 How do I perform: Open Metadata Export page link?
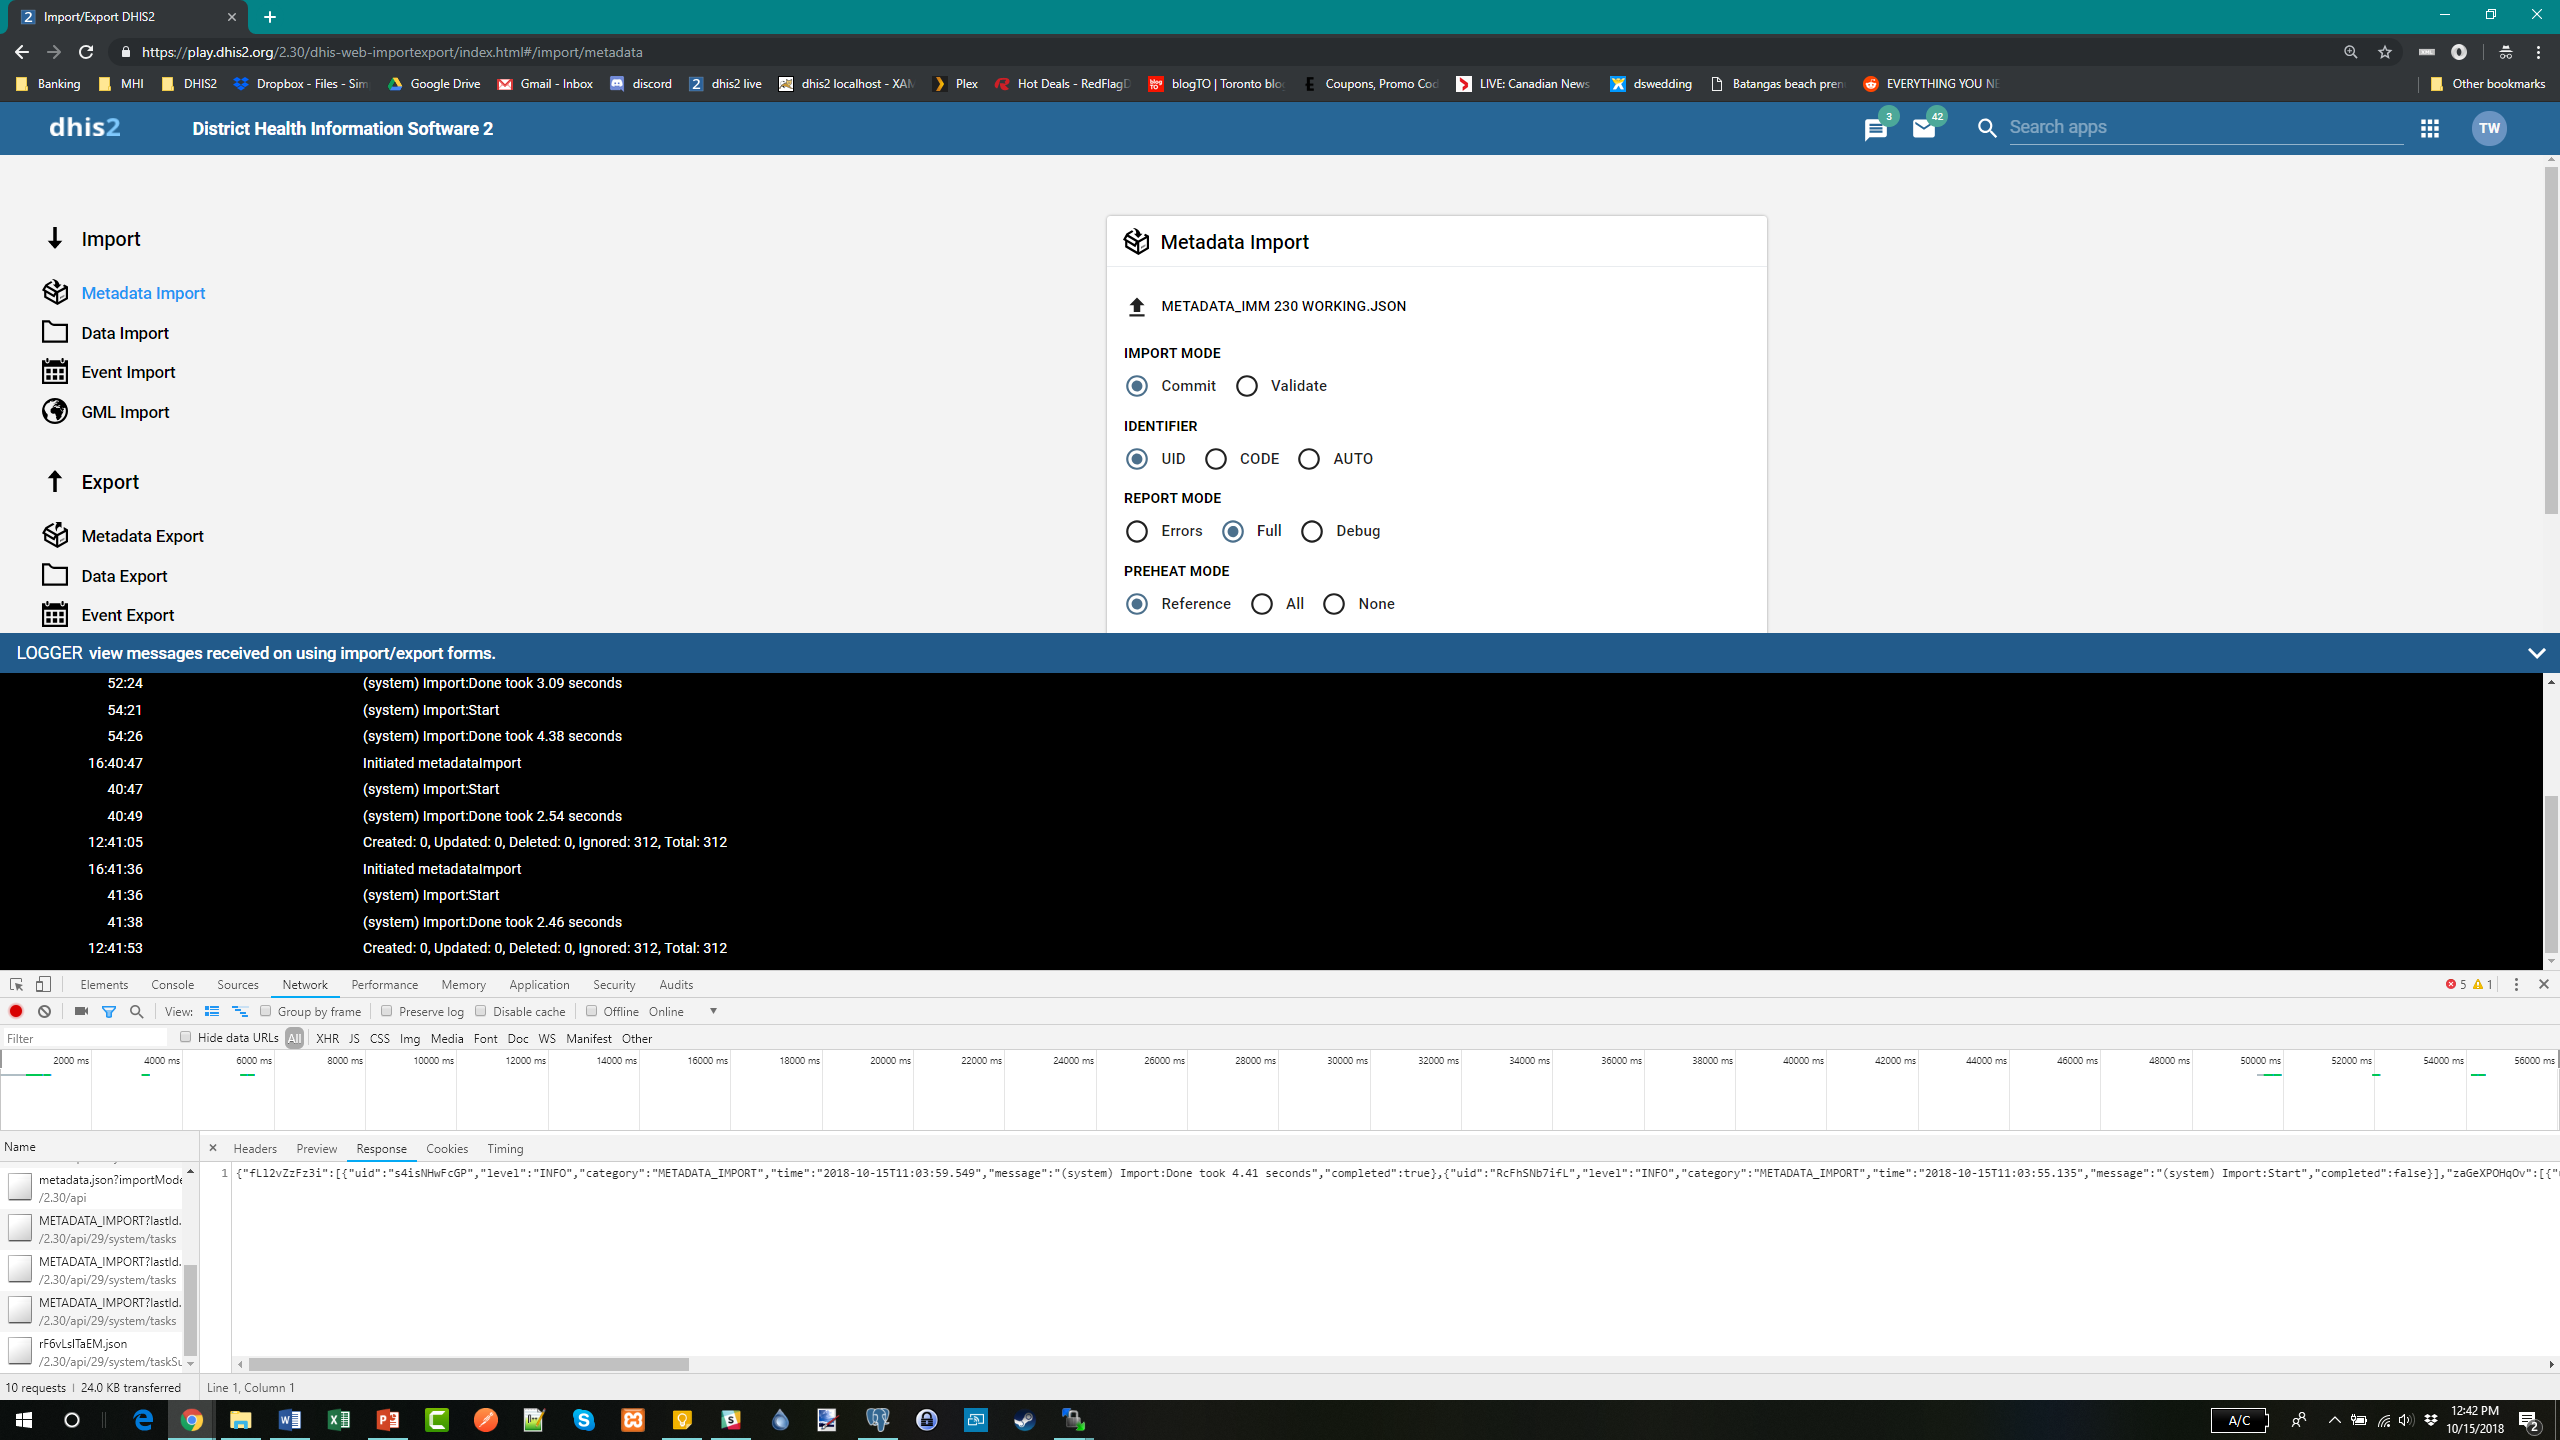pos(142,536)
